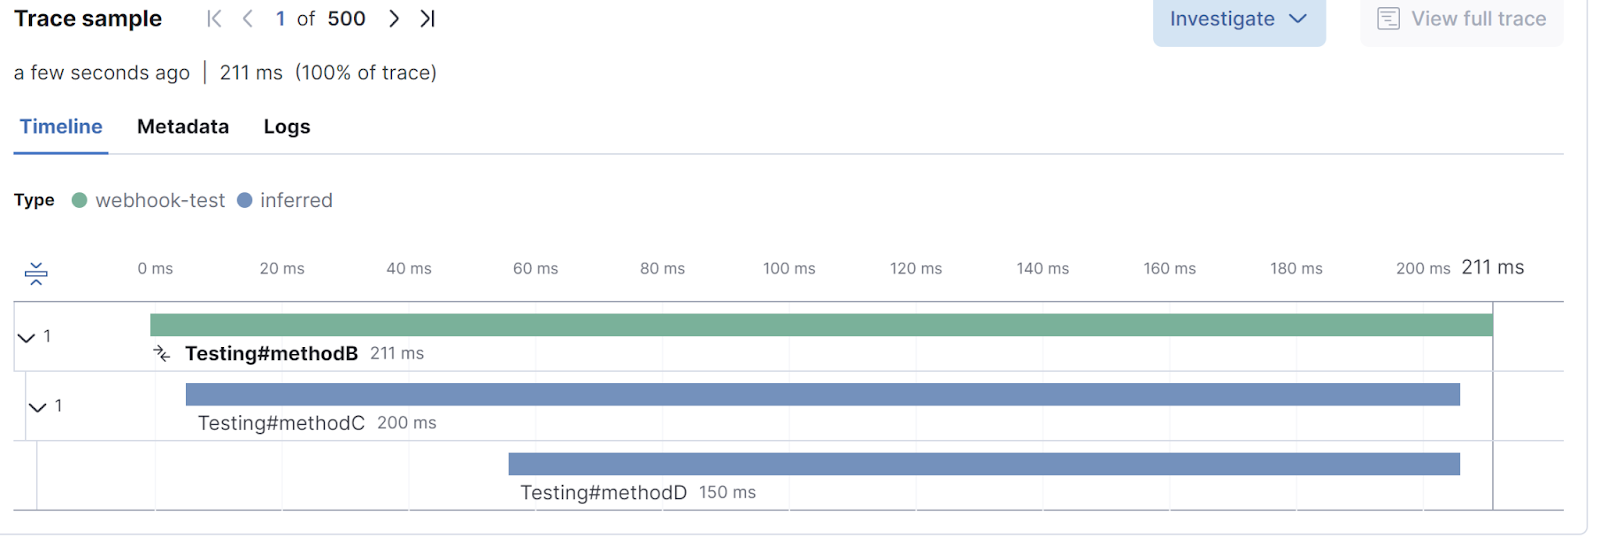Collapse the Testing#methodC row chevron
Screen dimensions: 1600x551
(38, 407)
